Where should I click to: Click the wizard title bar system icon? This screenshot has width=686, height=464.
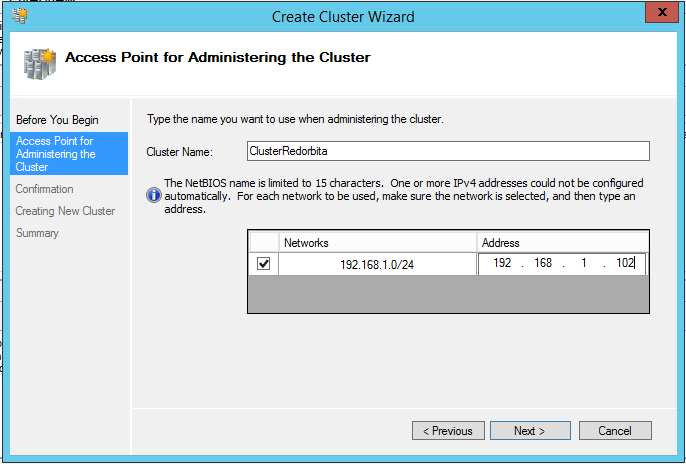click(15, 16)
